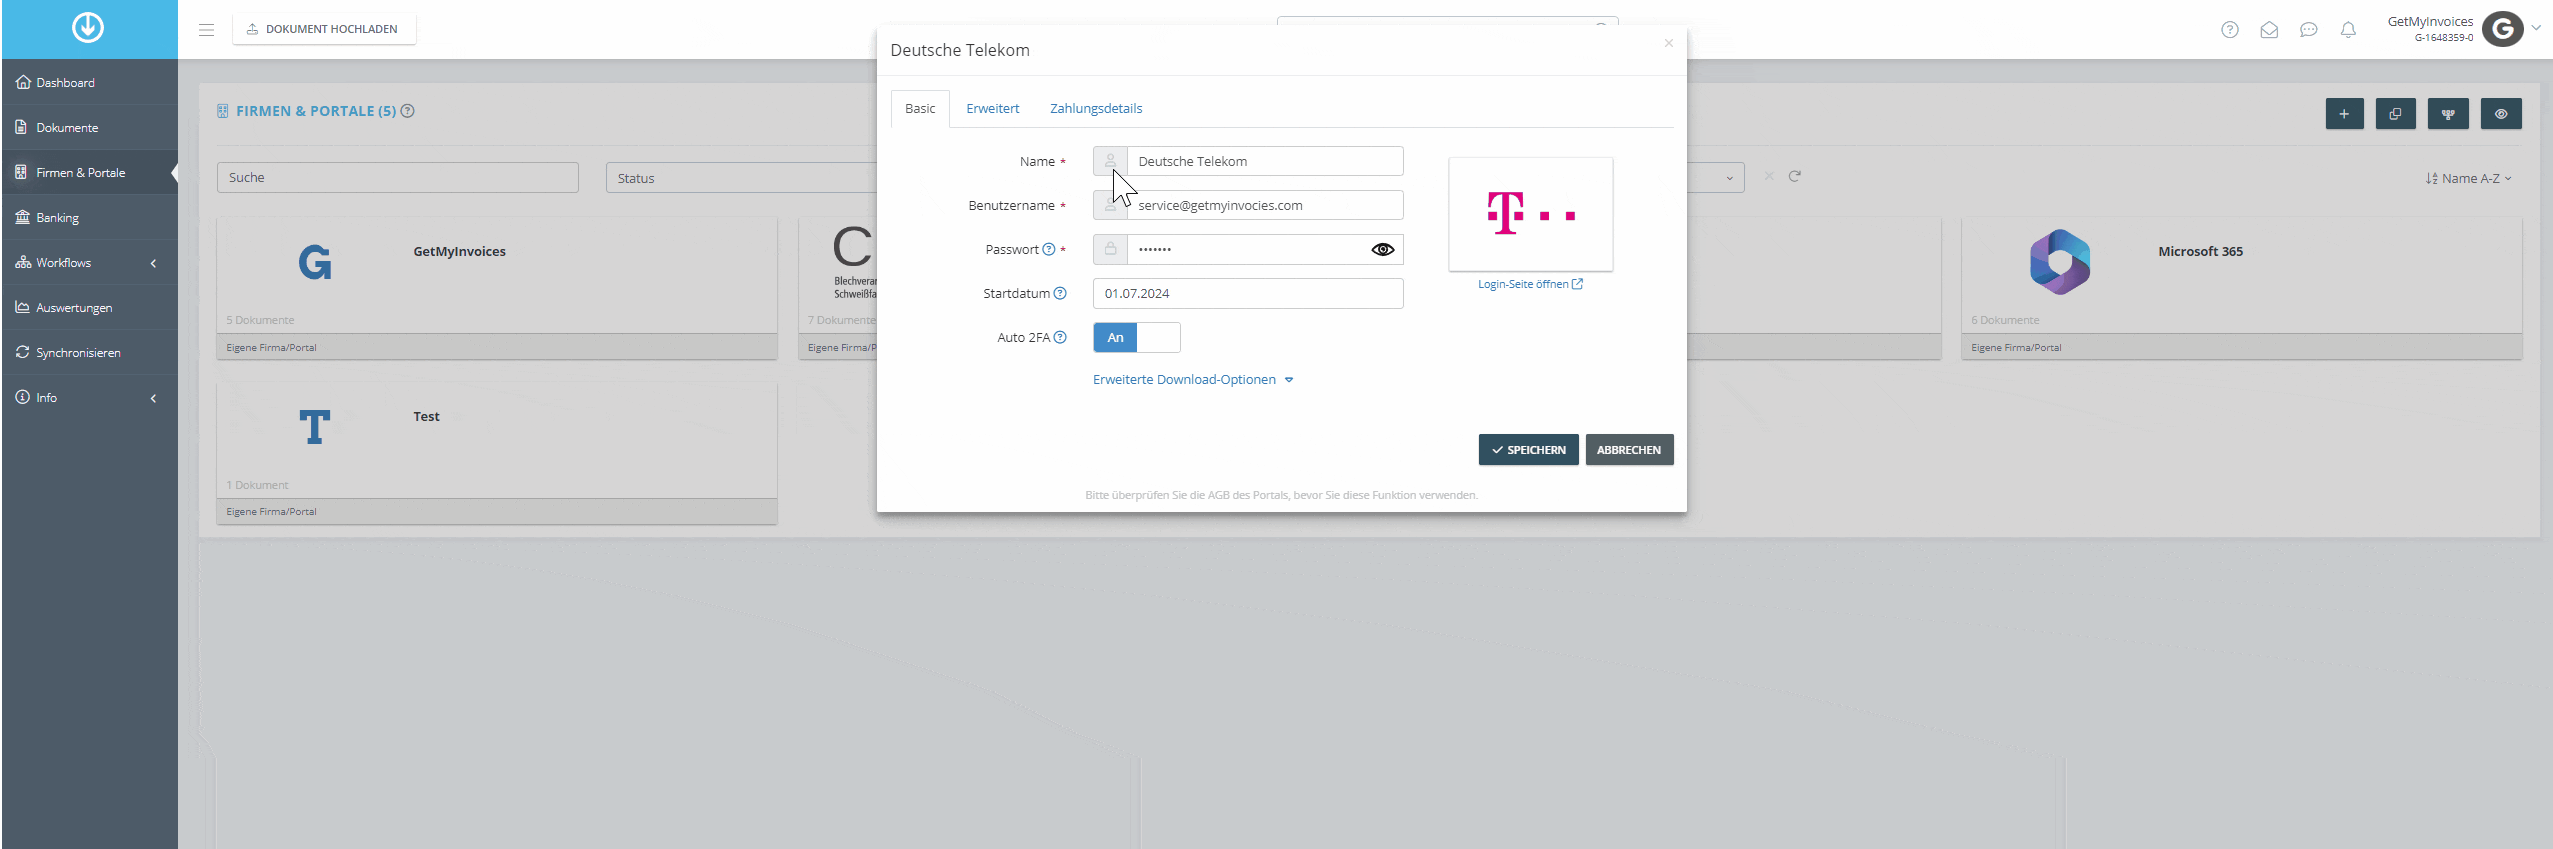Click the help icon next to Auto 2FA
The width and height of the screenshot is (2553, 849).
pos(1060,337)
